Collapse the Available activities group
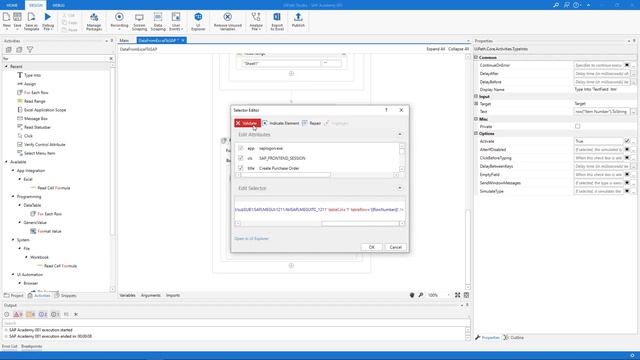 [x=6, y=162]
